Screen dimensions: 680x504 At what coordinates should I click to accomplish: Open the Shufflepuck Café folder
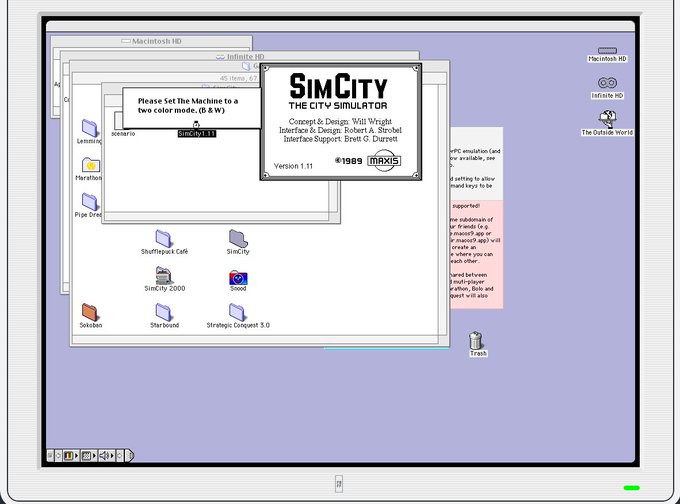click(164, 239)
